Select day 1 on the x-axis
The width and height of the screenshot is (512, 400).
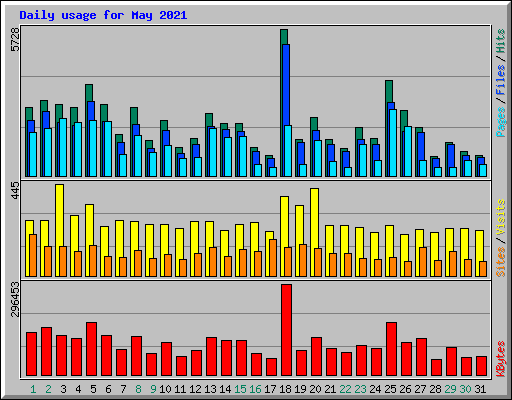coord(33,389)
